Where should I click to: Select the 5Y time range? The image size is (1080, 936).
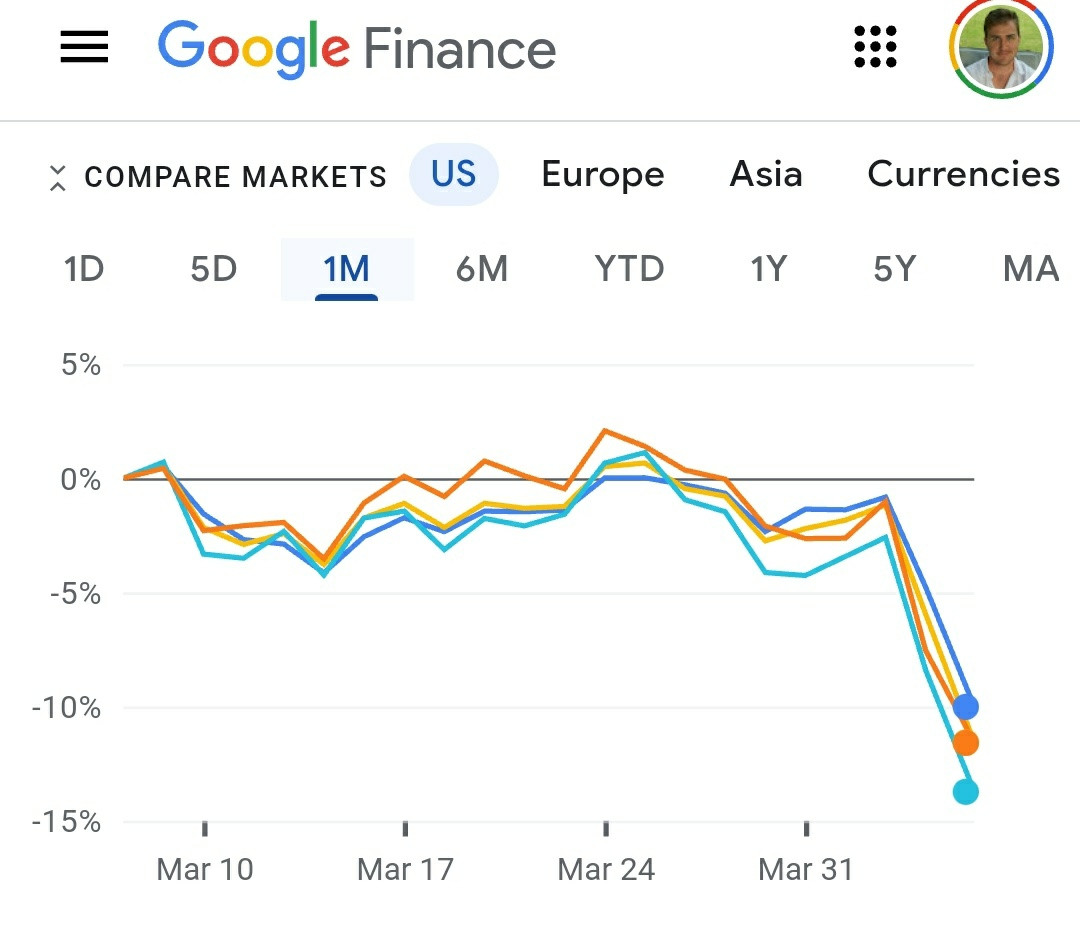[895, 269]
